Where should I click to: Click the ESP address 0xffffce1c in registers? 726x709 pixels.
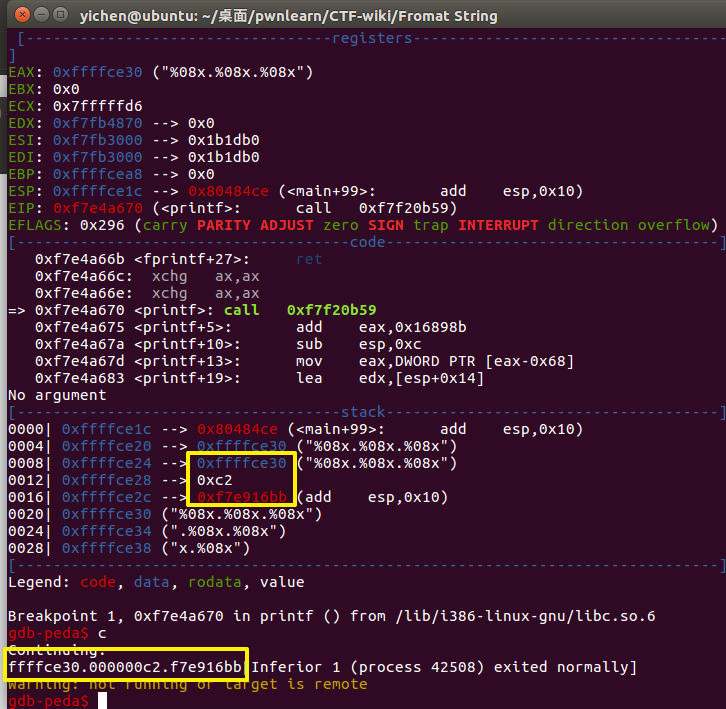point(97,191)
